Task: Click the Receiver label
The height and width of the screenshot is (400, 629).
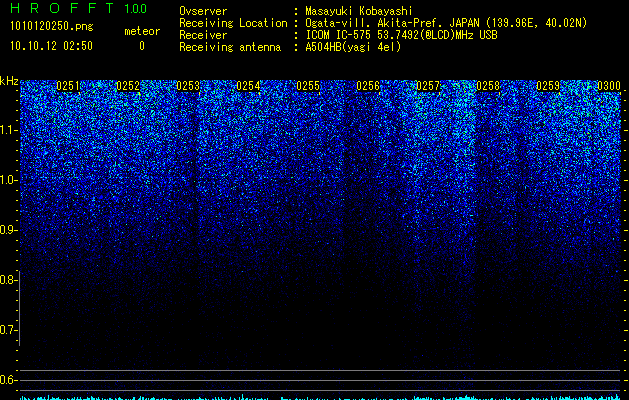Action: (203, 35)
